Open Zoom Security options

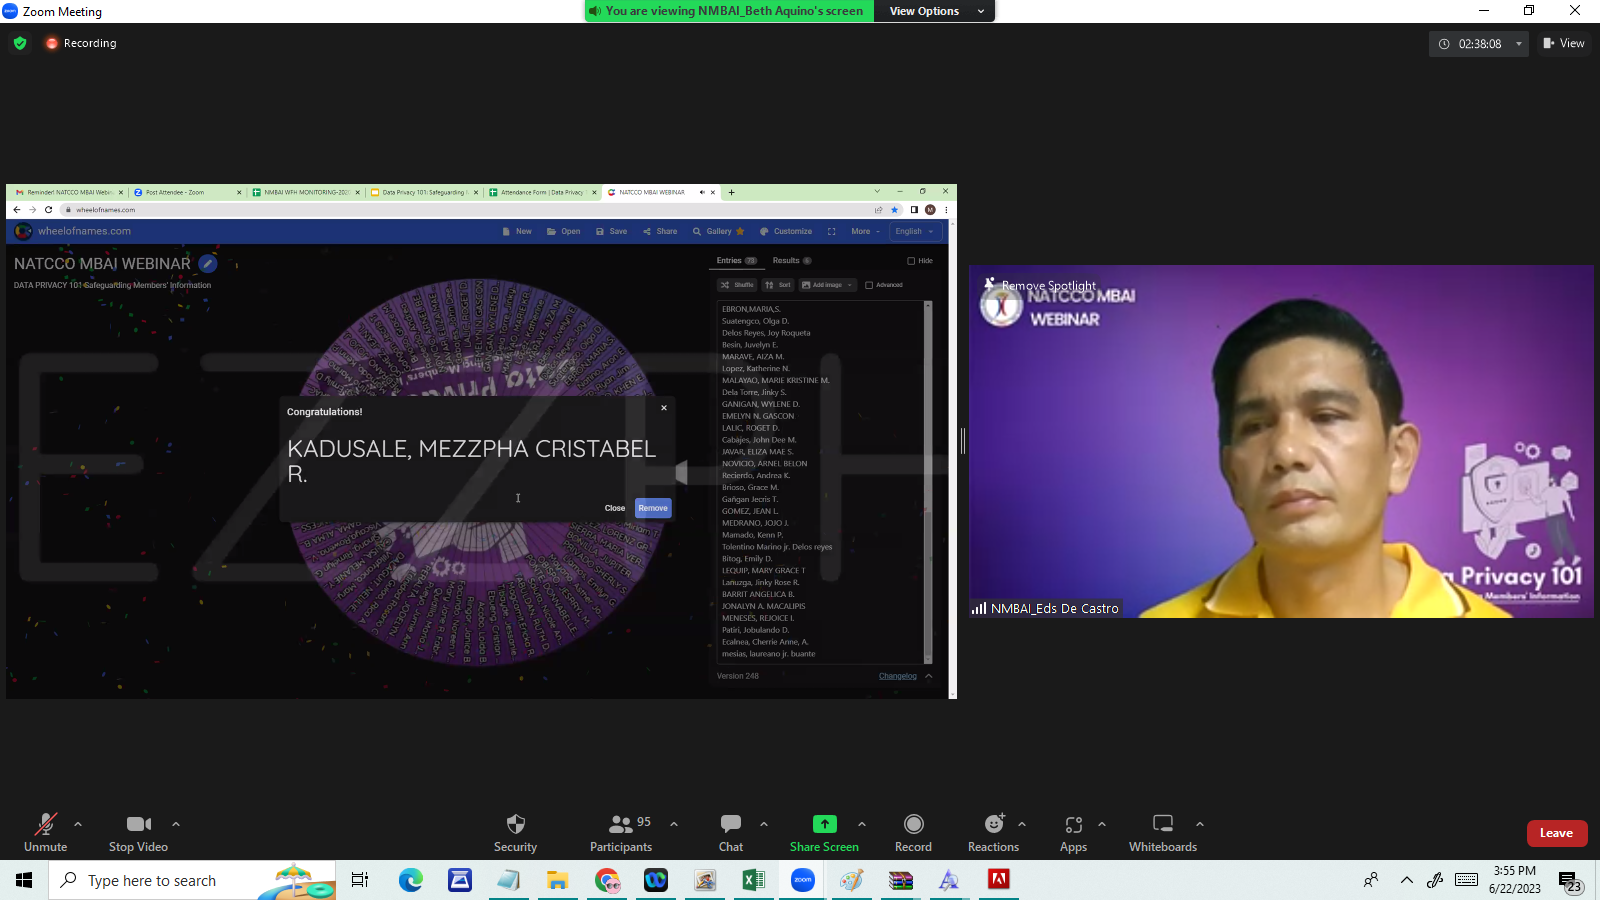515,832
